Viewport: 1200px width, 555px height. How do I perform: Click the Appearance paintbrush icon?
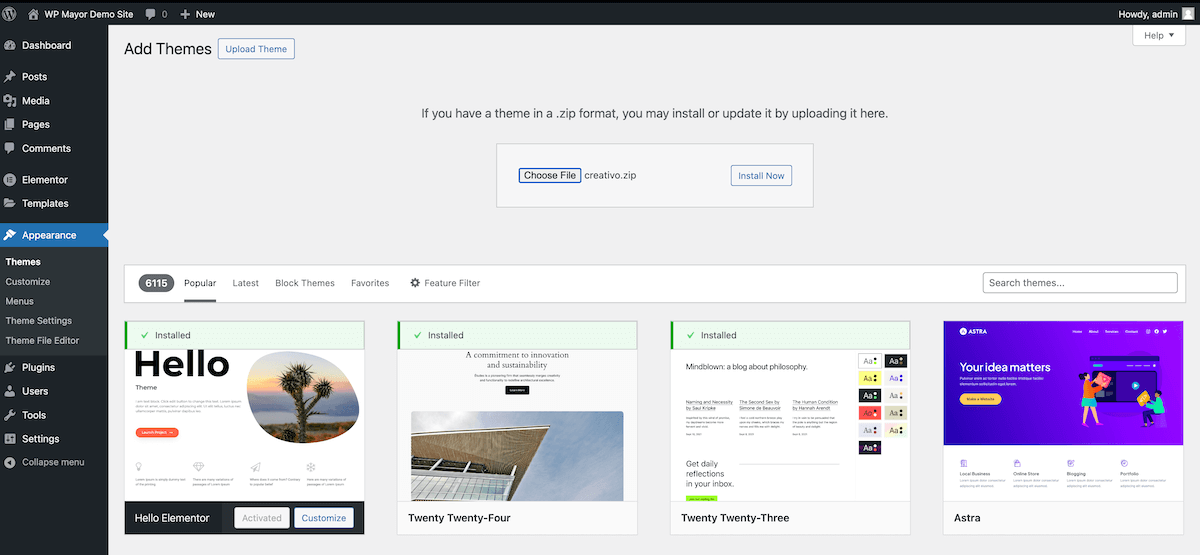pyautogui.click(x=10, y=236)
